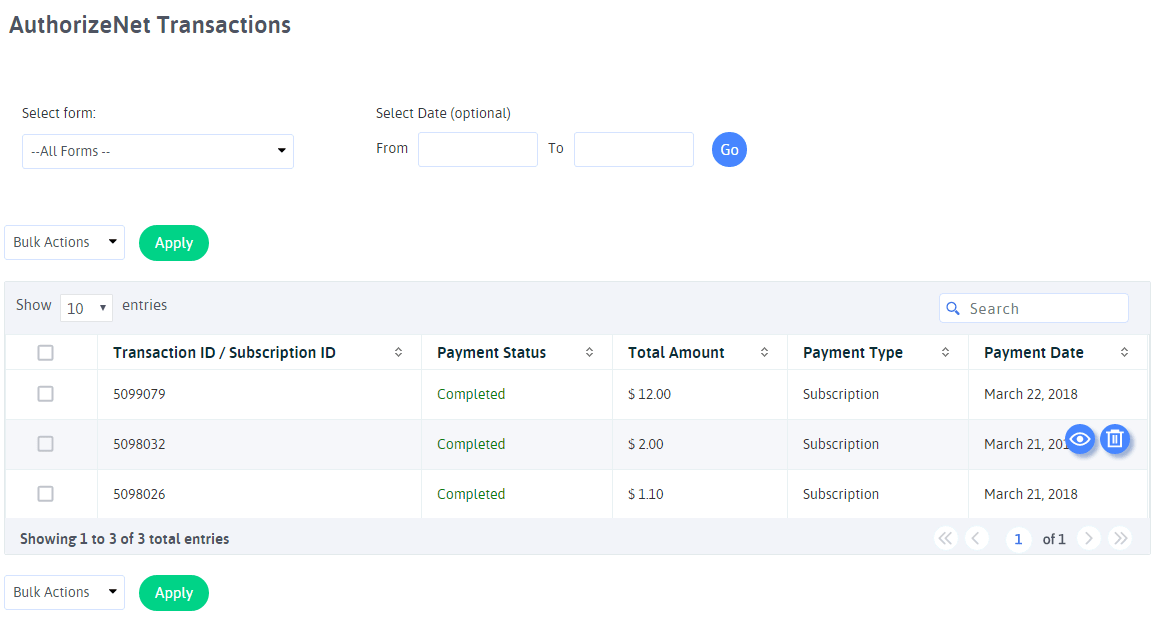This screenshot has width=1163, height=627.
Task: Select page 1 in pagination
Action: (x=1018, y=538)
